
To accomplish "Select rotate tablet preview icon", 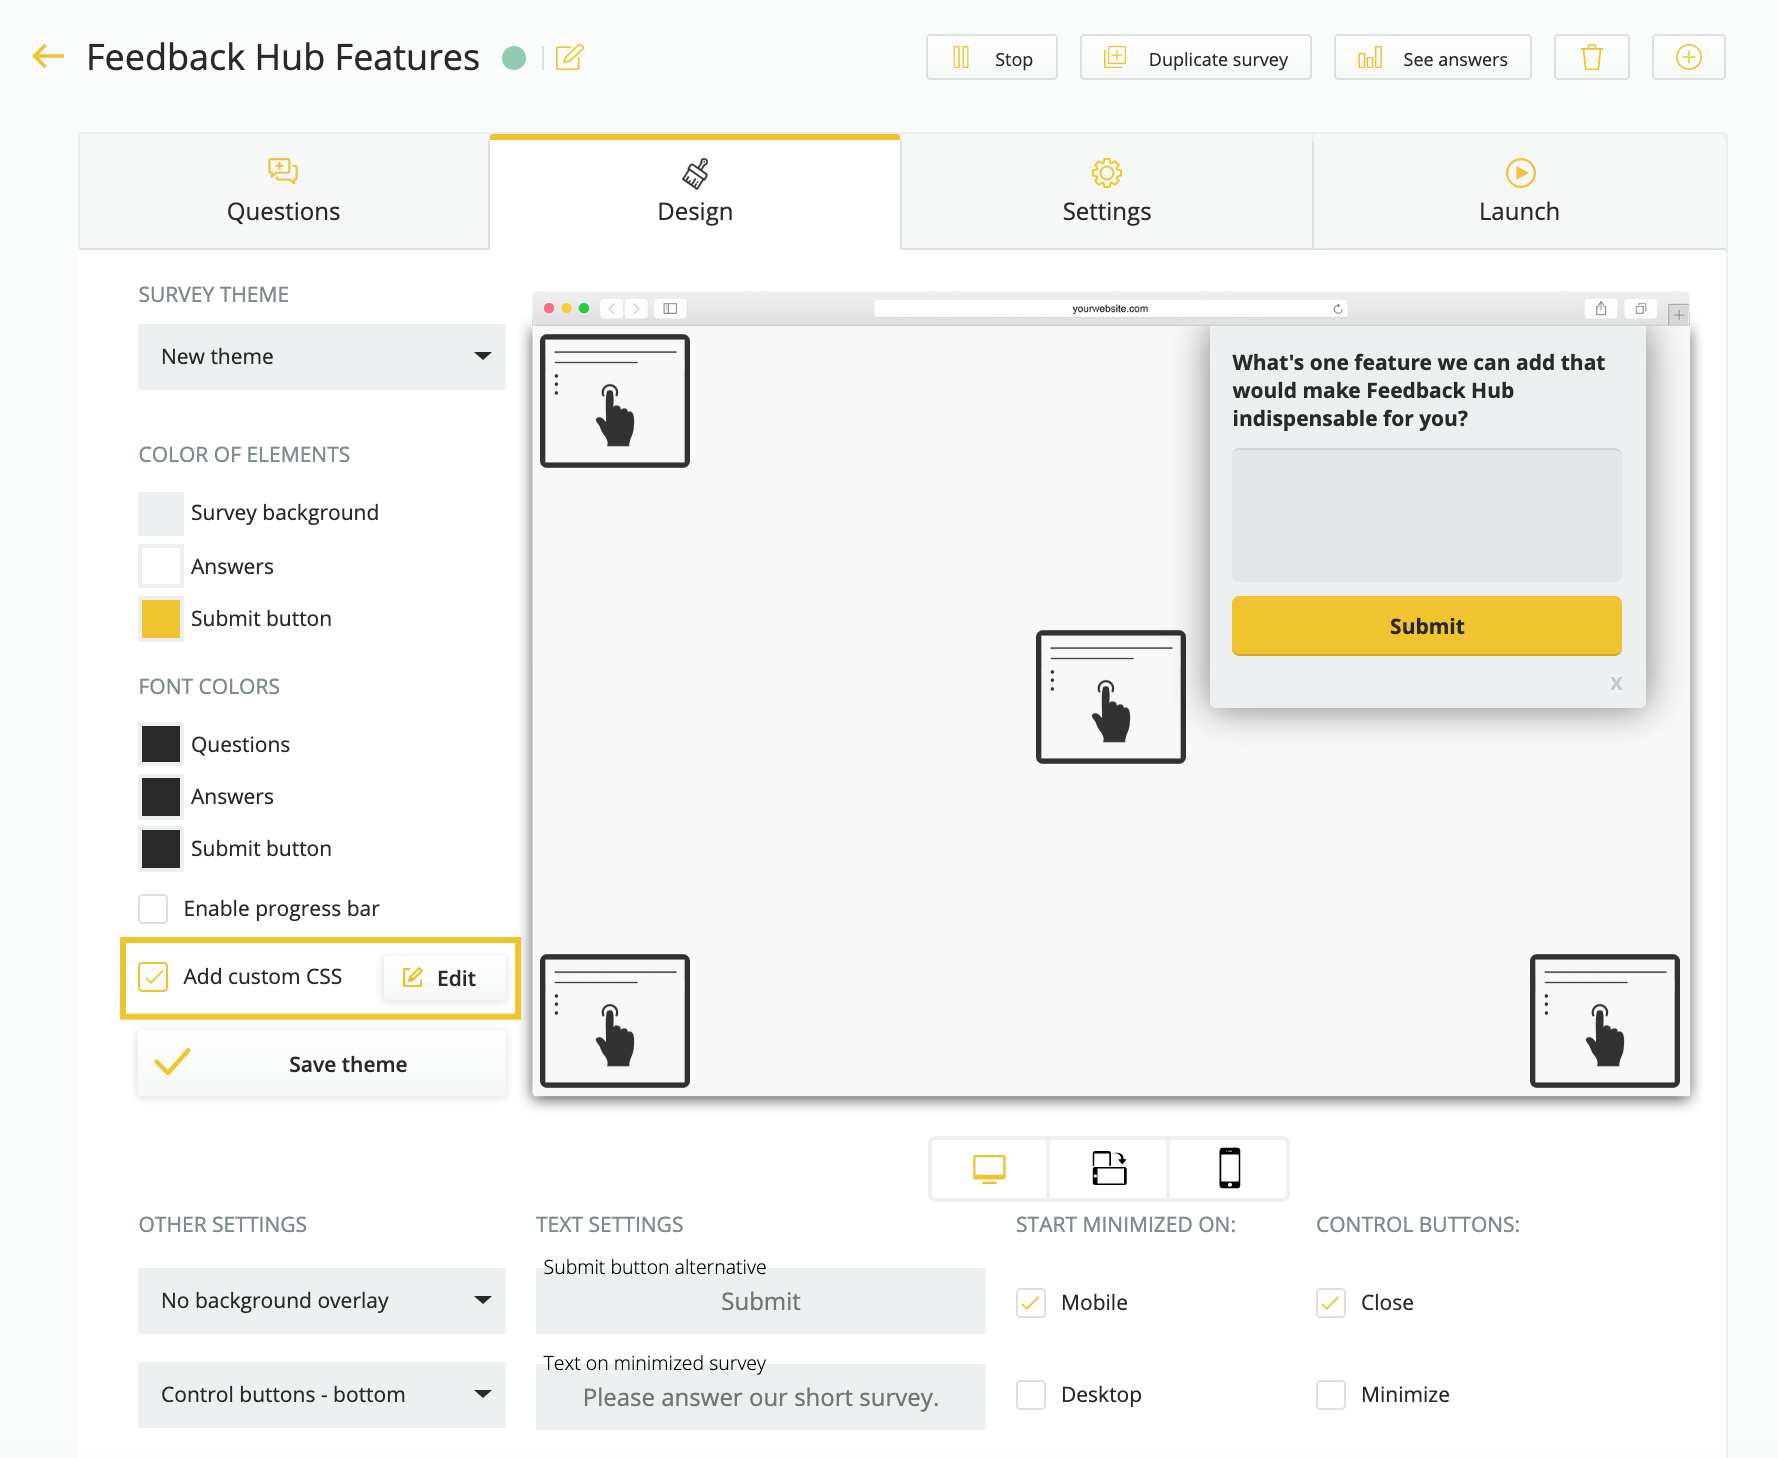I will tap(1109, 1168).
